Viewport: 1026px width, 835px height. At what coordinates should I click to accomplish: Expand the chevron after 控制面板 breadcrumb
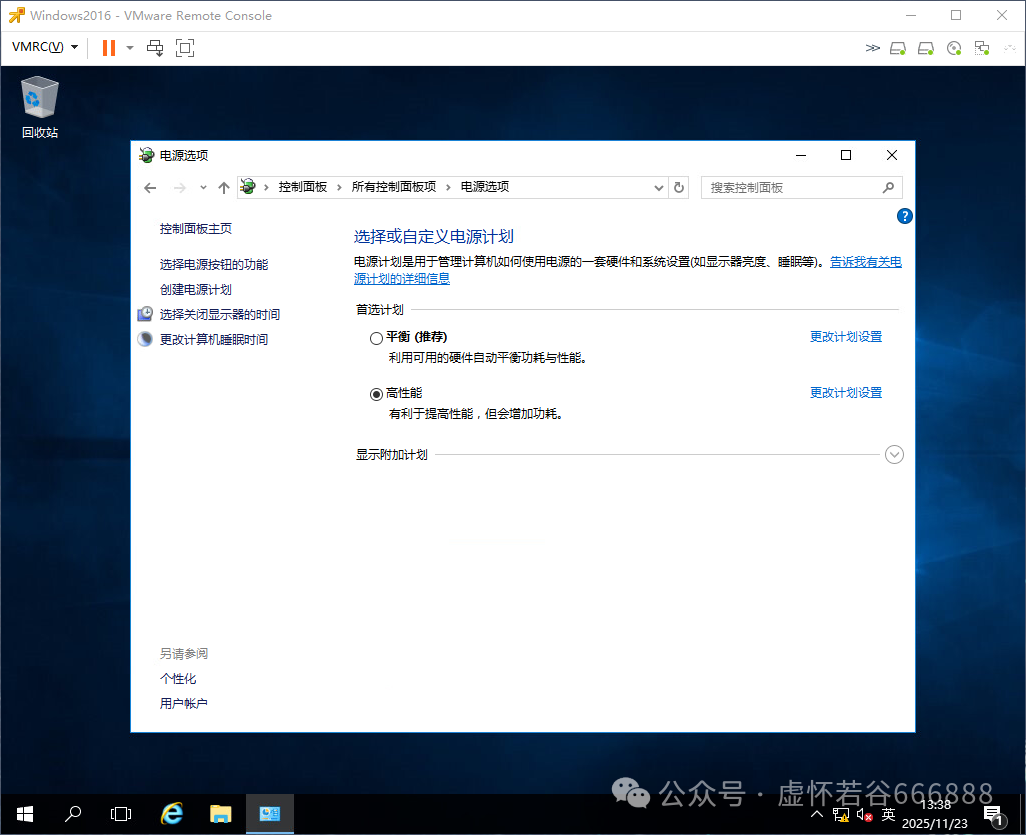tap(339, 188)
